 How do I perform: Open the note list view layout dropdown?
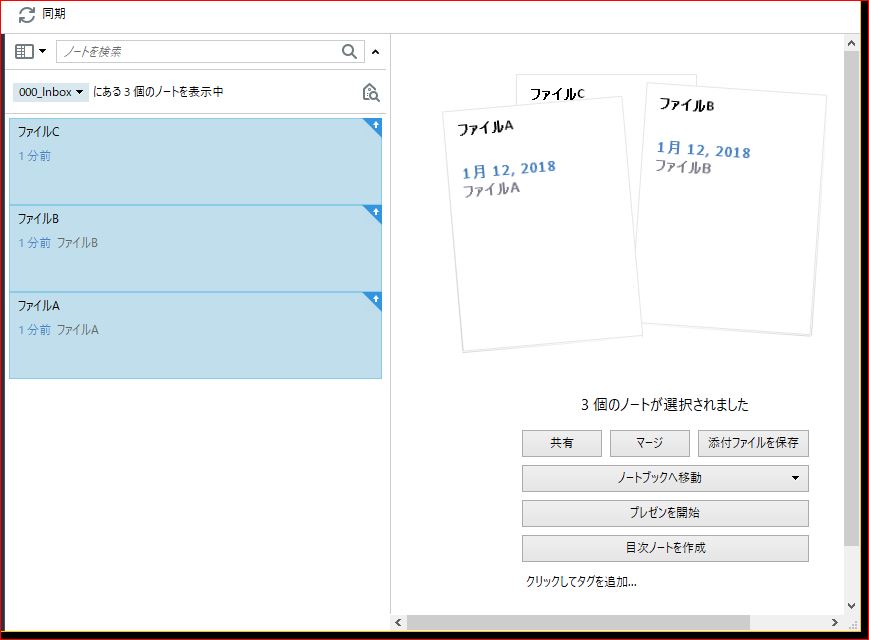[x=30, y=52]
